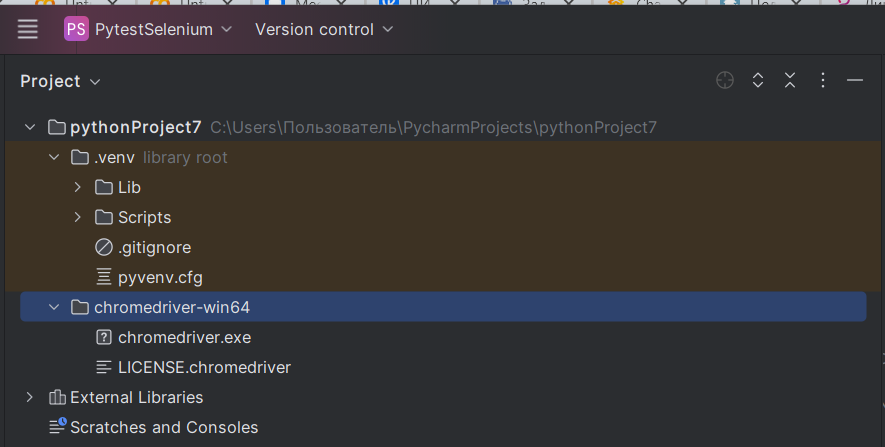Image resolution: width=885 pixels, height=447 pixels.
Task: Open Version control dropdown
Action: point(323,29)
